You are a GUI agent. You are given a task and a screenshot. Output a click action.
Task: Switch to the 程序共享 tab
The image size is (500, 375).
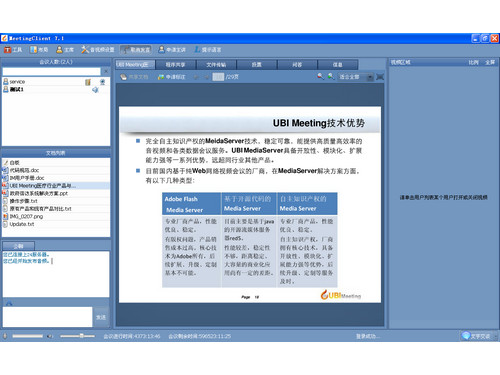(176, 65)
